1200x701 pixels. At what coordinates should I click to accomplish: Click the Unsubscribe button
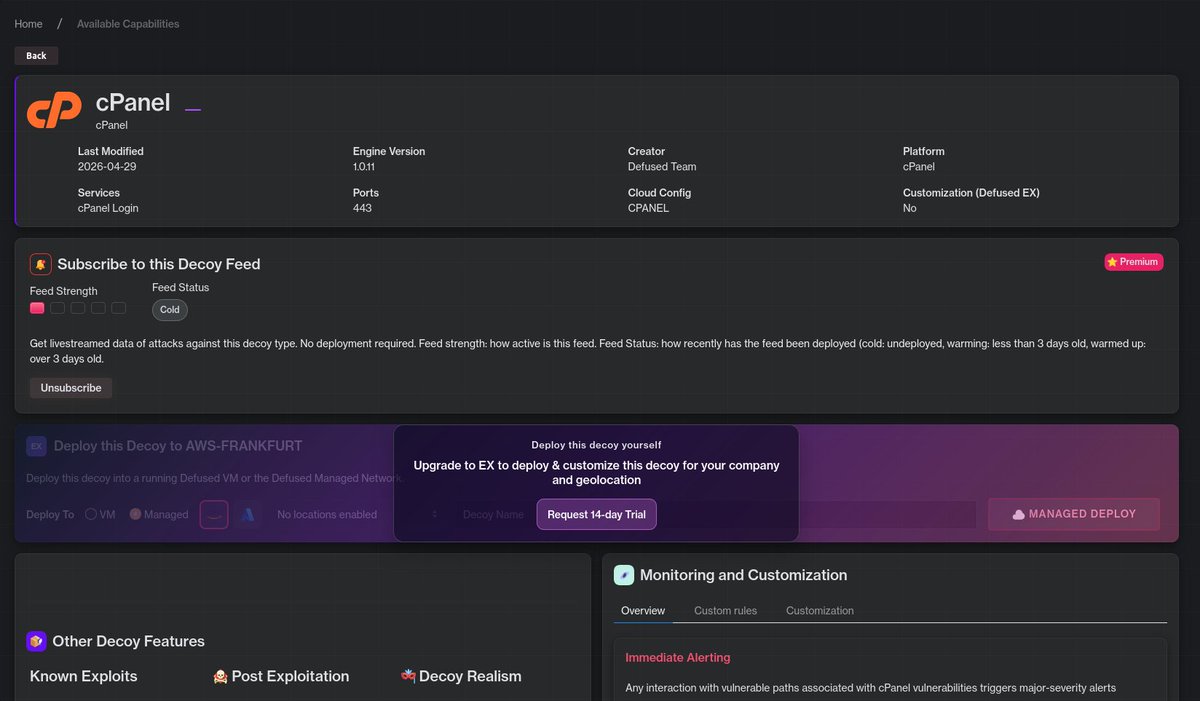[x=71, y=387]
